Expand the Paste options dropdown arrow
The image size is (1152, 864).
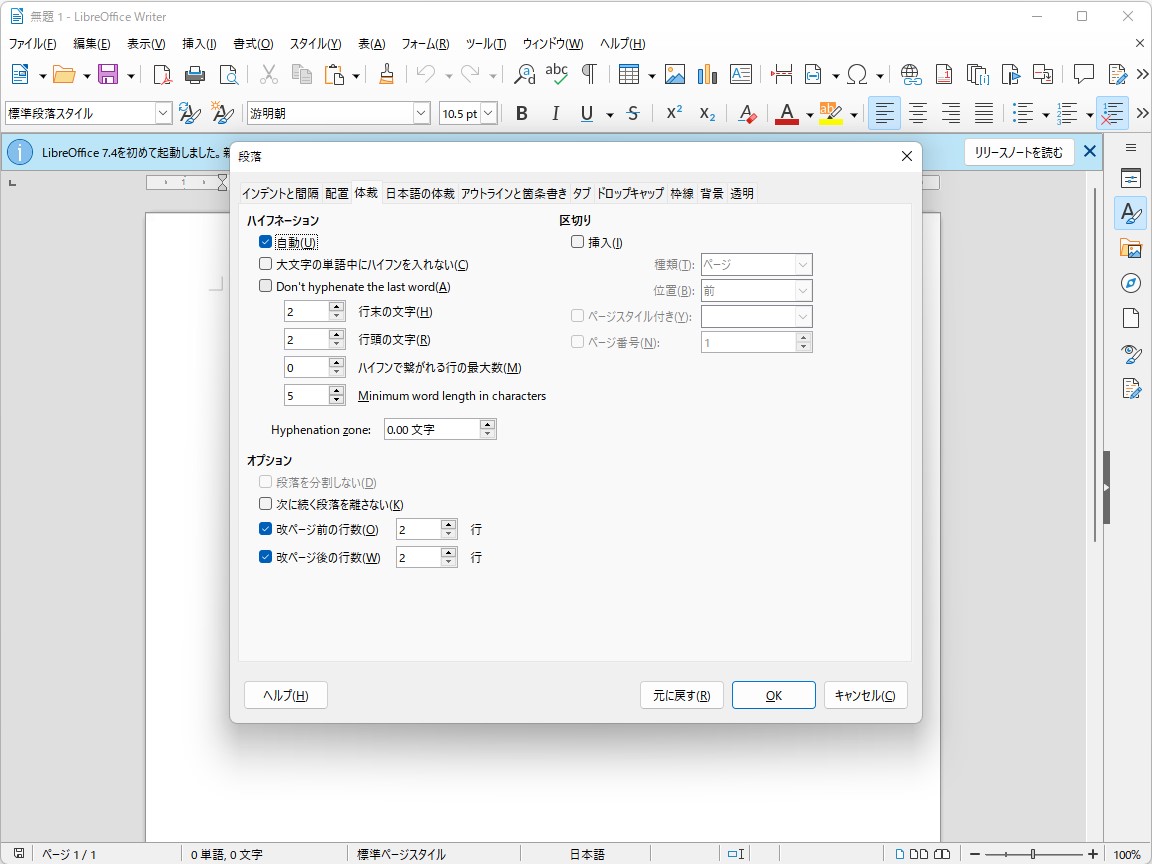coord(356,76)
